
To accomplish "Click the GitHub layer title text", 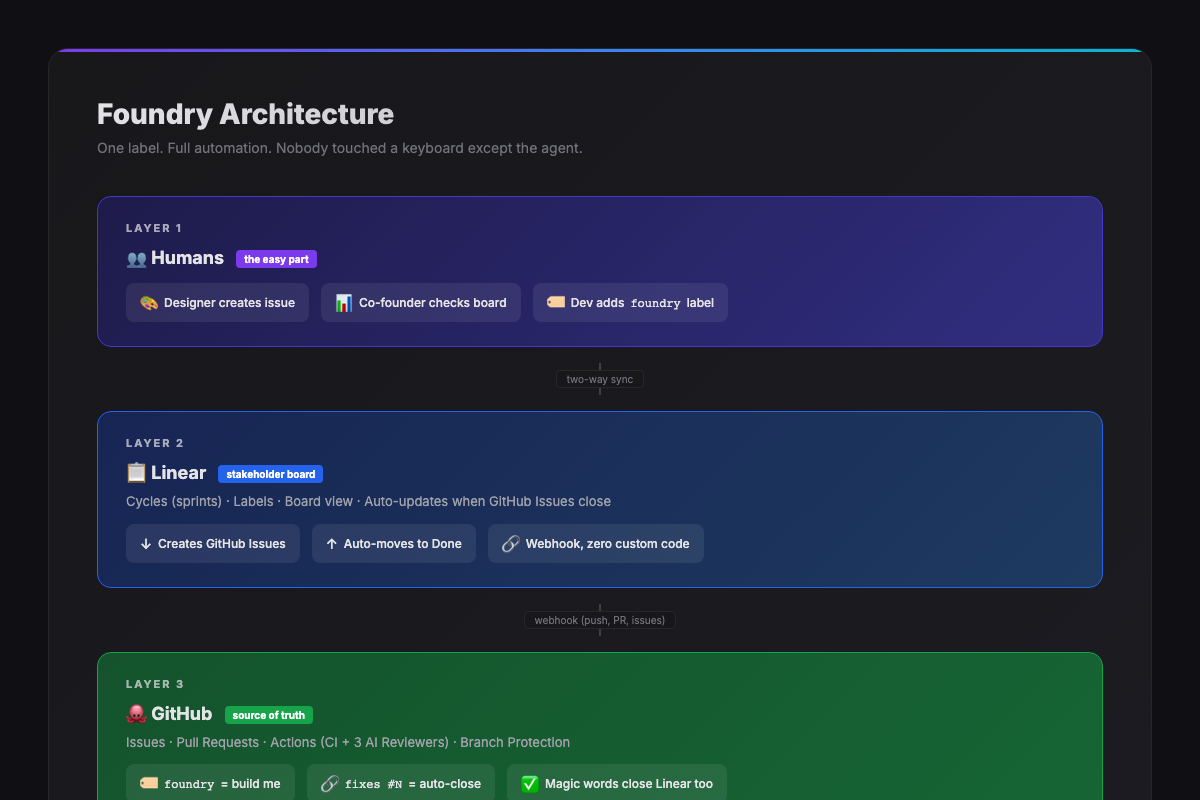I will pos(181,714).
